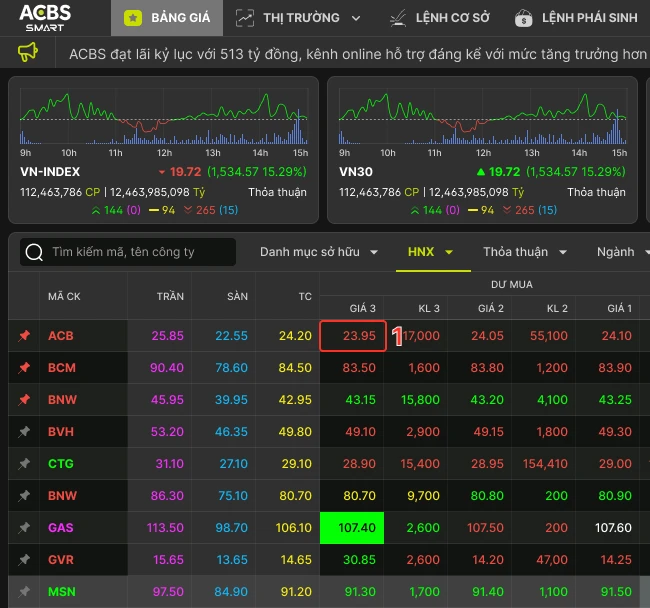Click the Lệnh Cơ Sở pen icon
Screen dimensions: 650x608
click(398, 18)
